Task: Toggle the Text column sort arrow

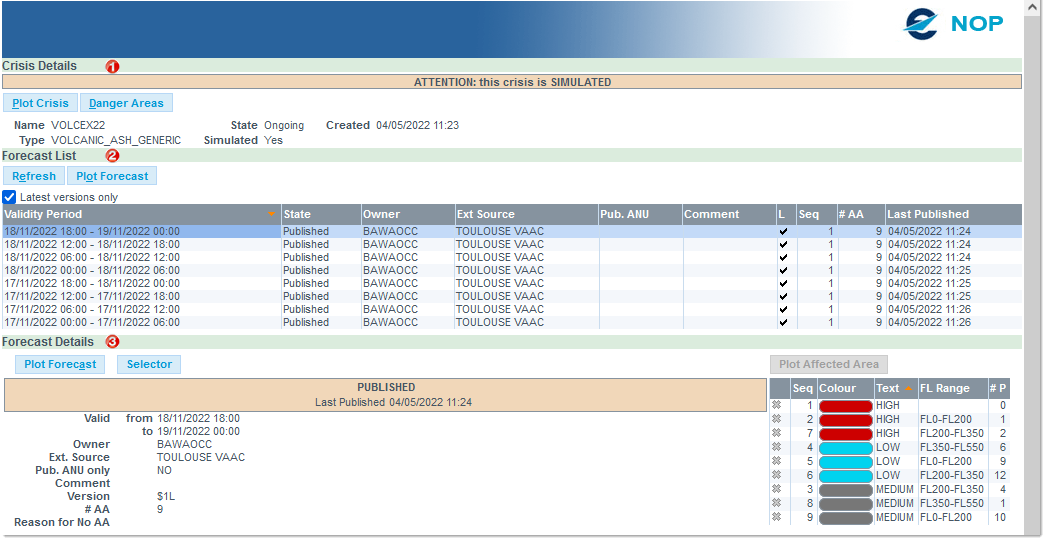Action: click(x=908, y=388)
